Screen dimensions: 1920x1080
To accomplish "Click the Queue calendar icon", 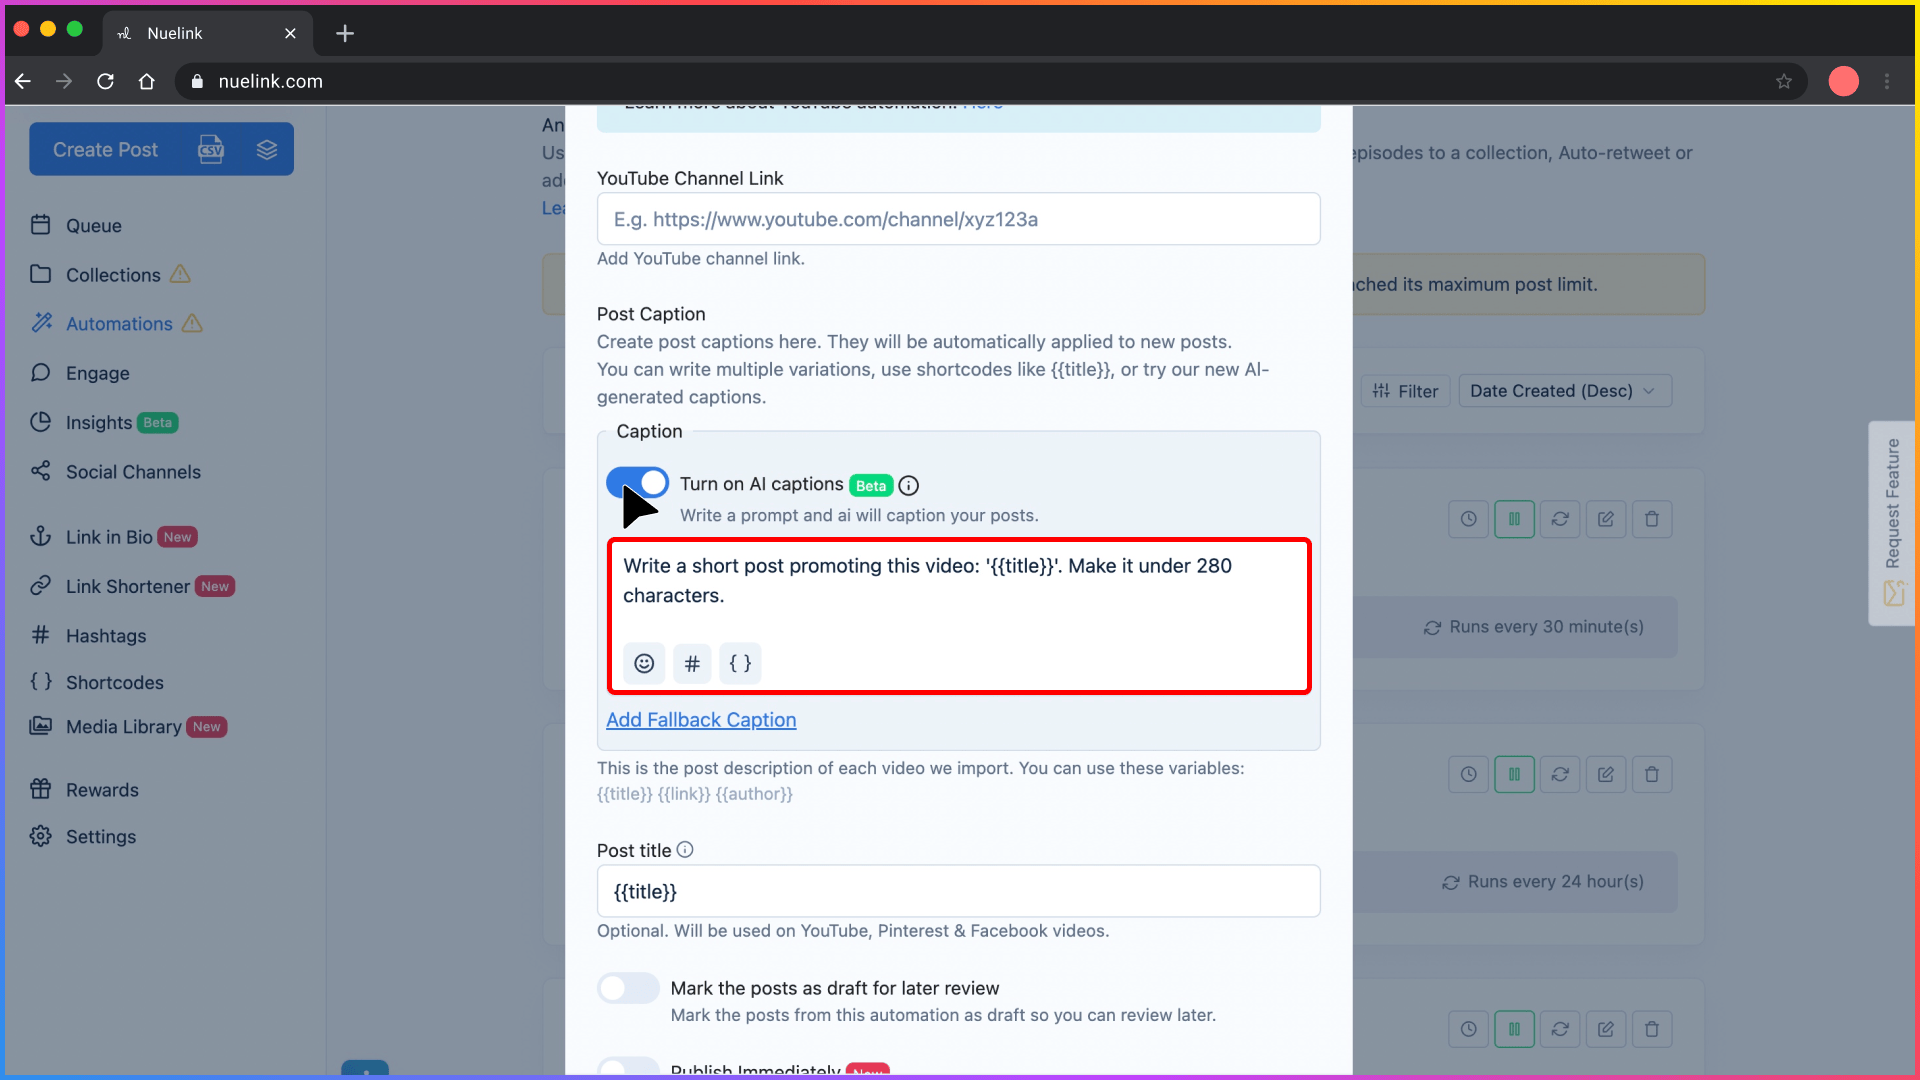I will [x=40, y=225].
